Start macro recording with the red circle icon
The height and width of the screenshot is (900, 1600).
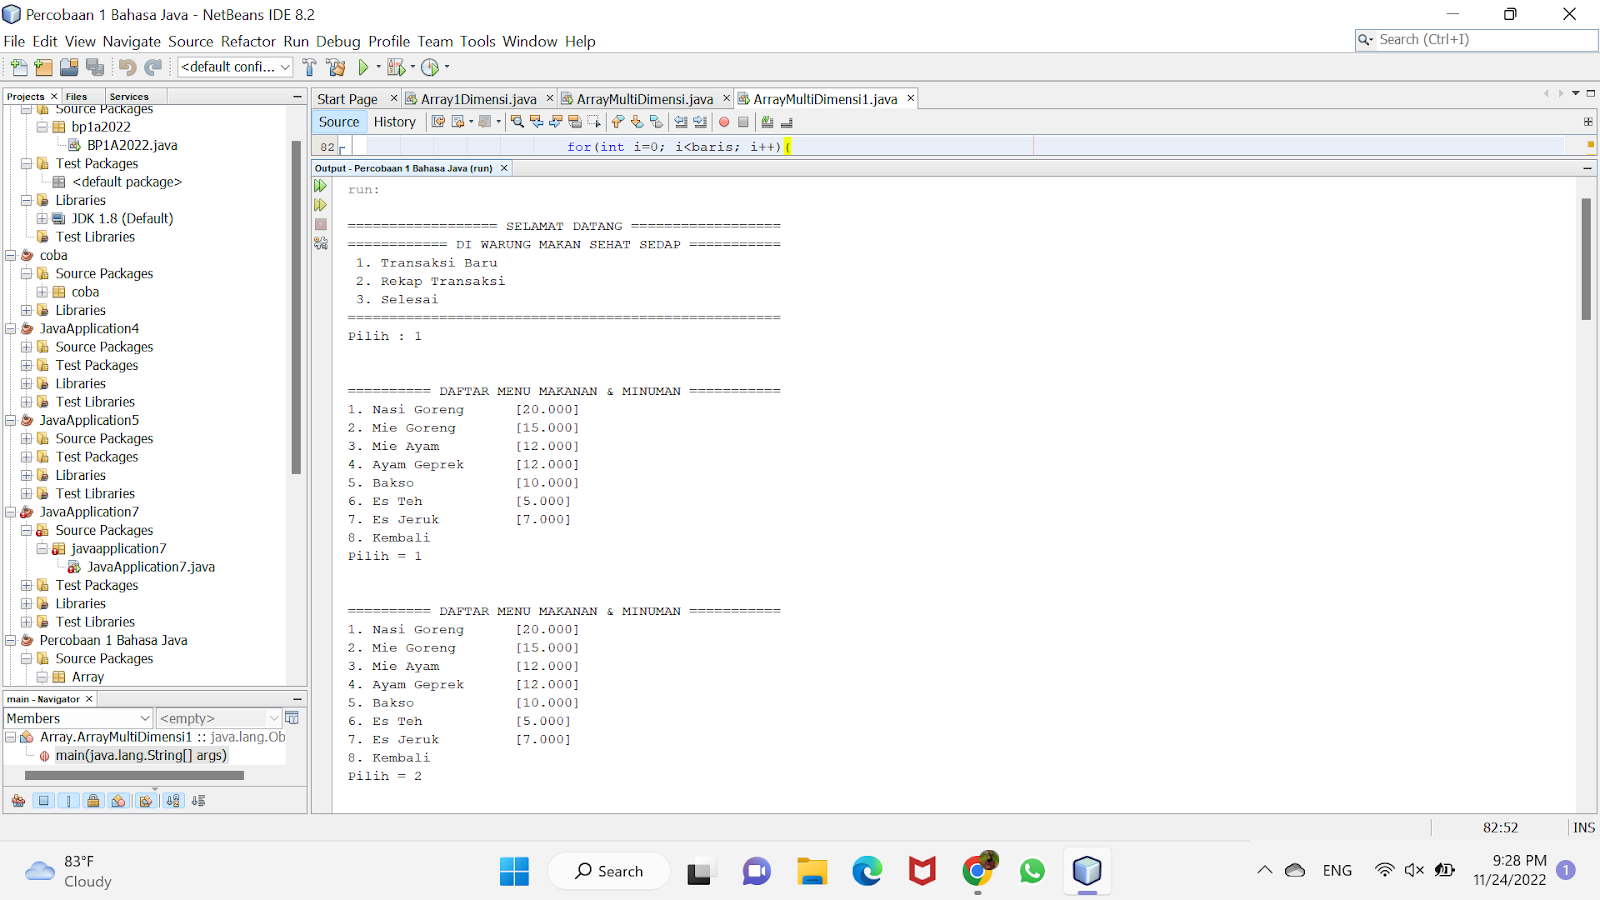pos(724,122)
